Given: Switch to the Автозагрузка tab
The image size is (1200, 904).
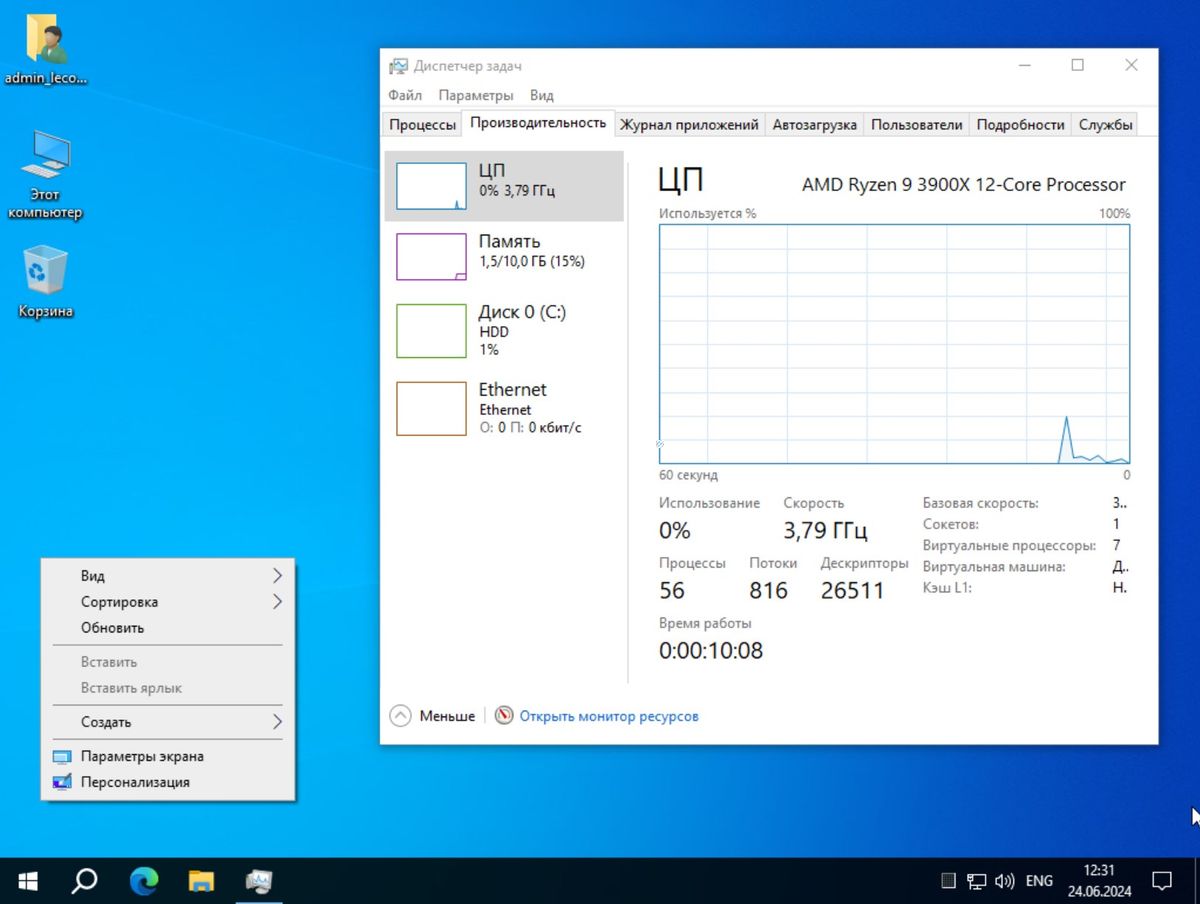Looking at the screenshot, I should 814,125.
